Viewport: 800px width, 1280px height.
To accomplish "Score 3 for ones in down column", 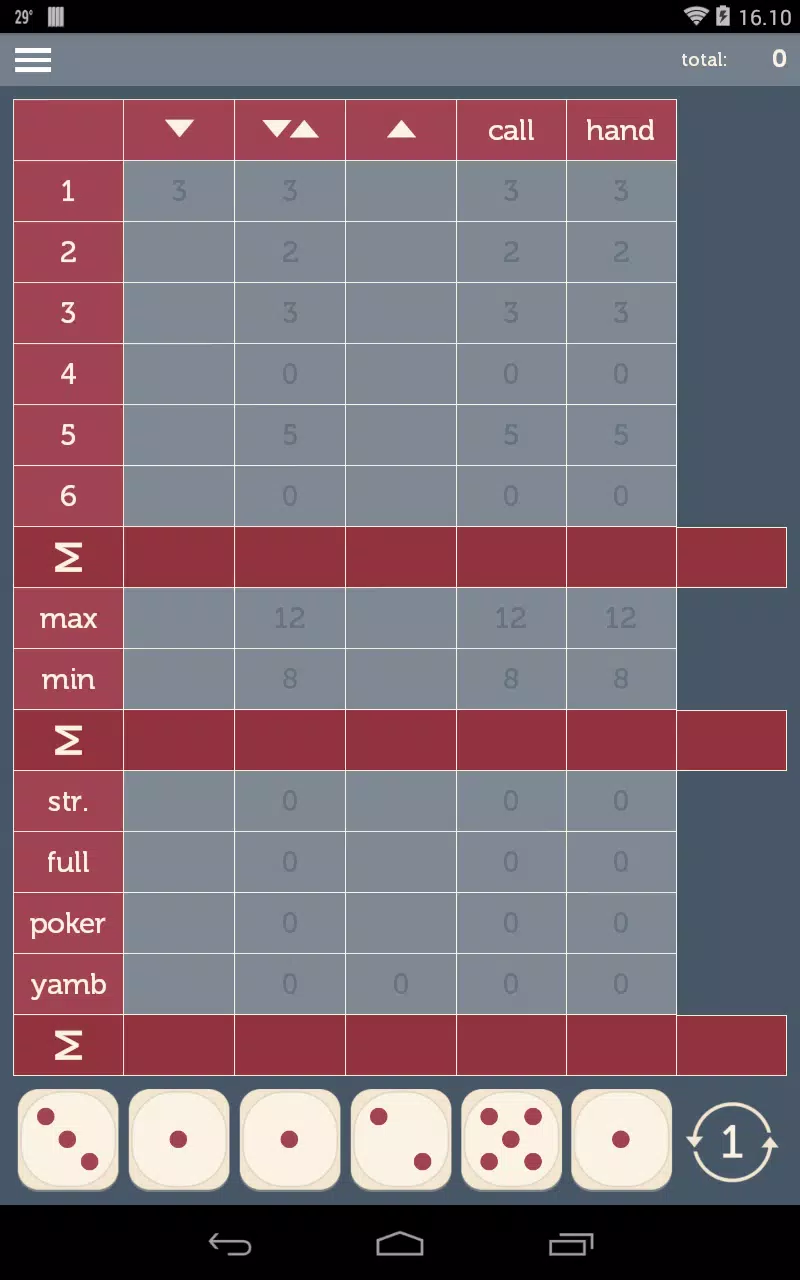I will [x=179, y=191].
